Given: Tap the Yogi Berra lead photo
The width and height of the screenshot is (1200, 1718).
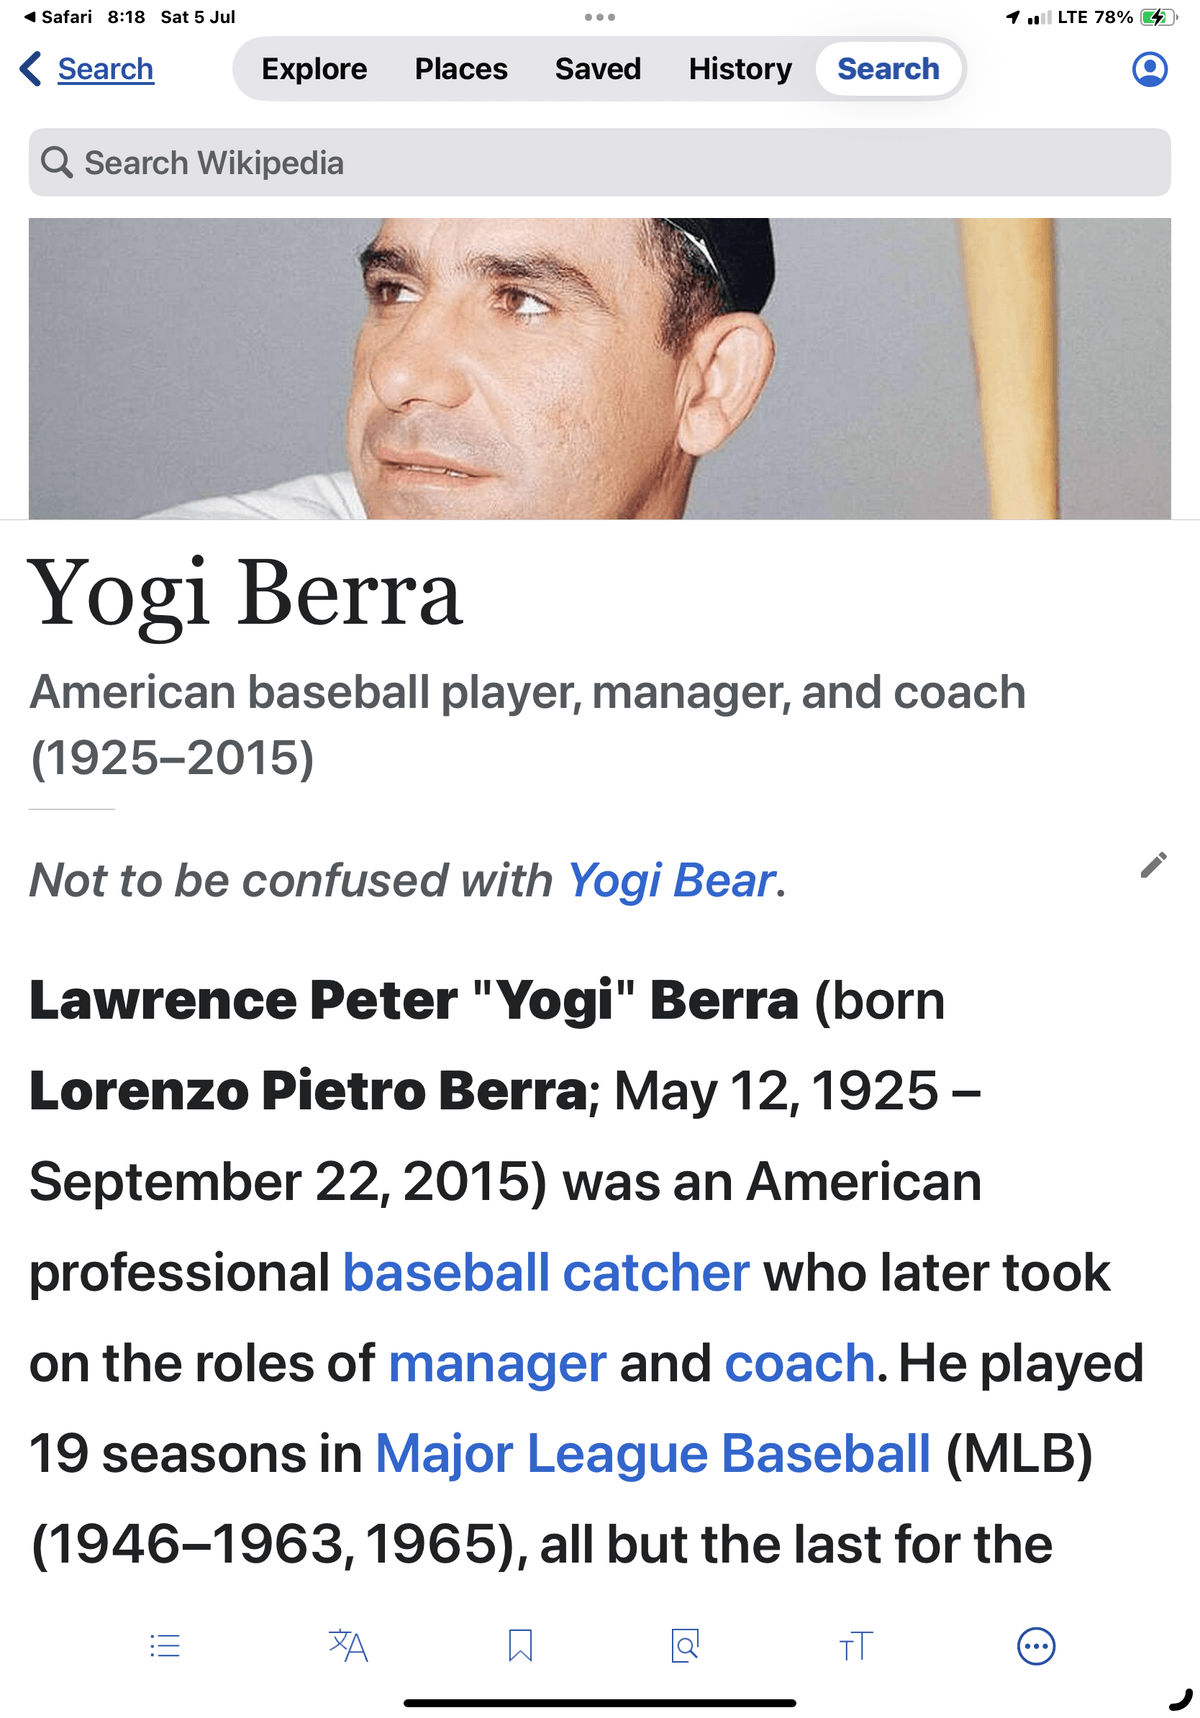Looking at the screenshot, I should coord(600,368).
